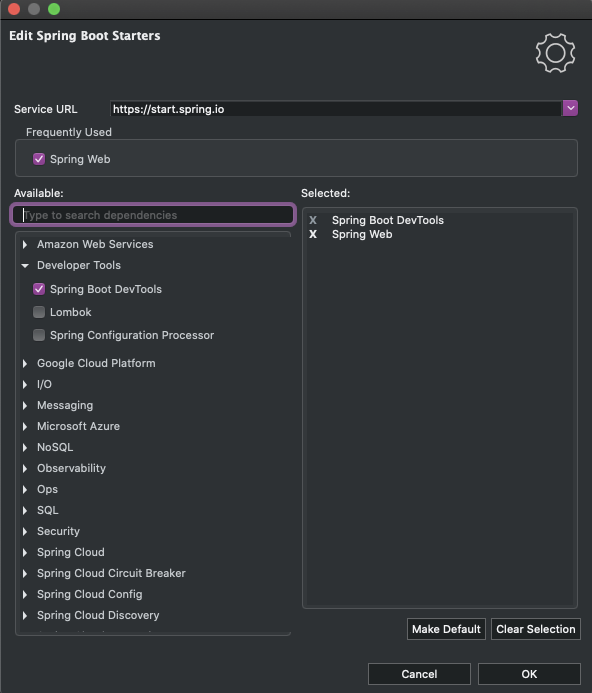Enable the Lombok checkbox
592x693 pixels.
39,312
